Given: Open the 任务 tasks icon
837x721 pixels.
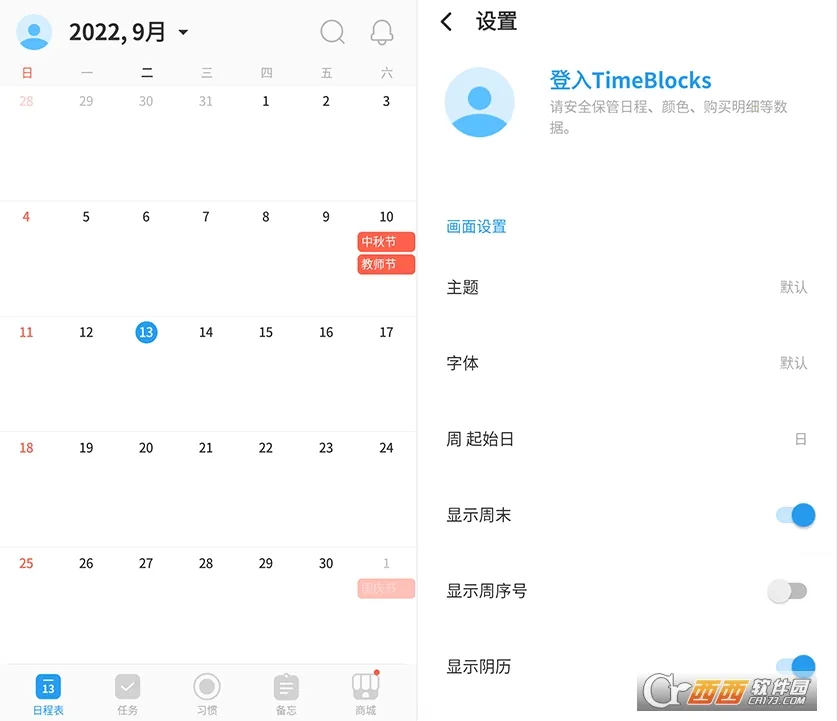Looking at the screenshot, I should pos(127,687).
